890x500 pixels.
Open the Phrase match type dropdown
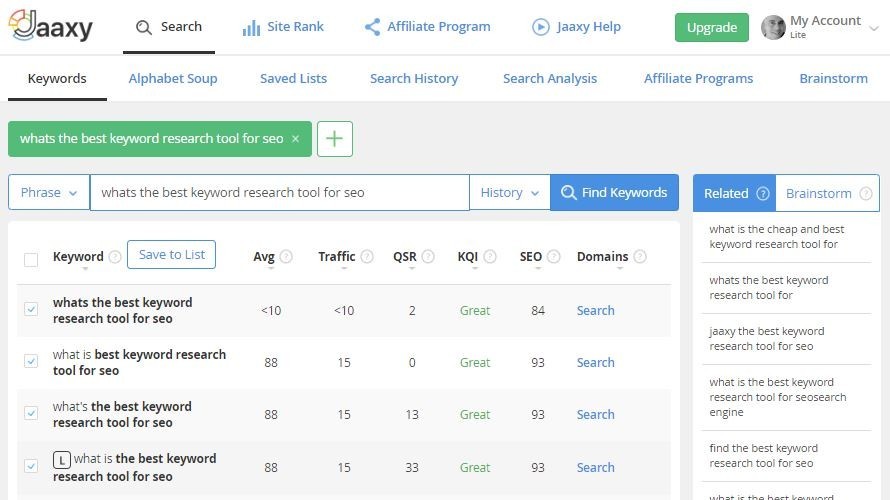click(49, 192)
